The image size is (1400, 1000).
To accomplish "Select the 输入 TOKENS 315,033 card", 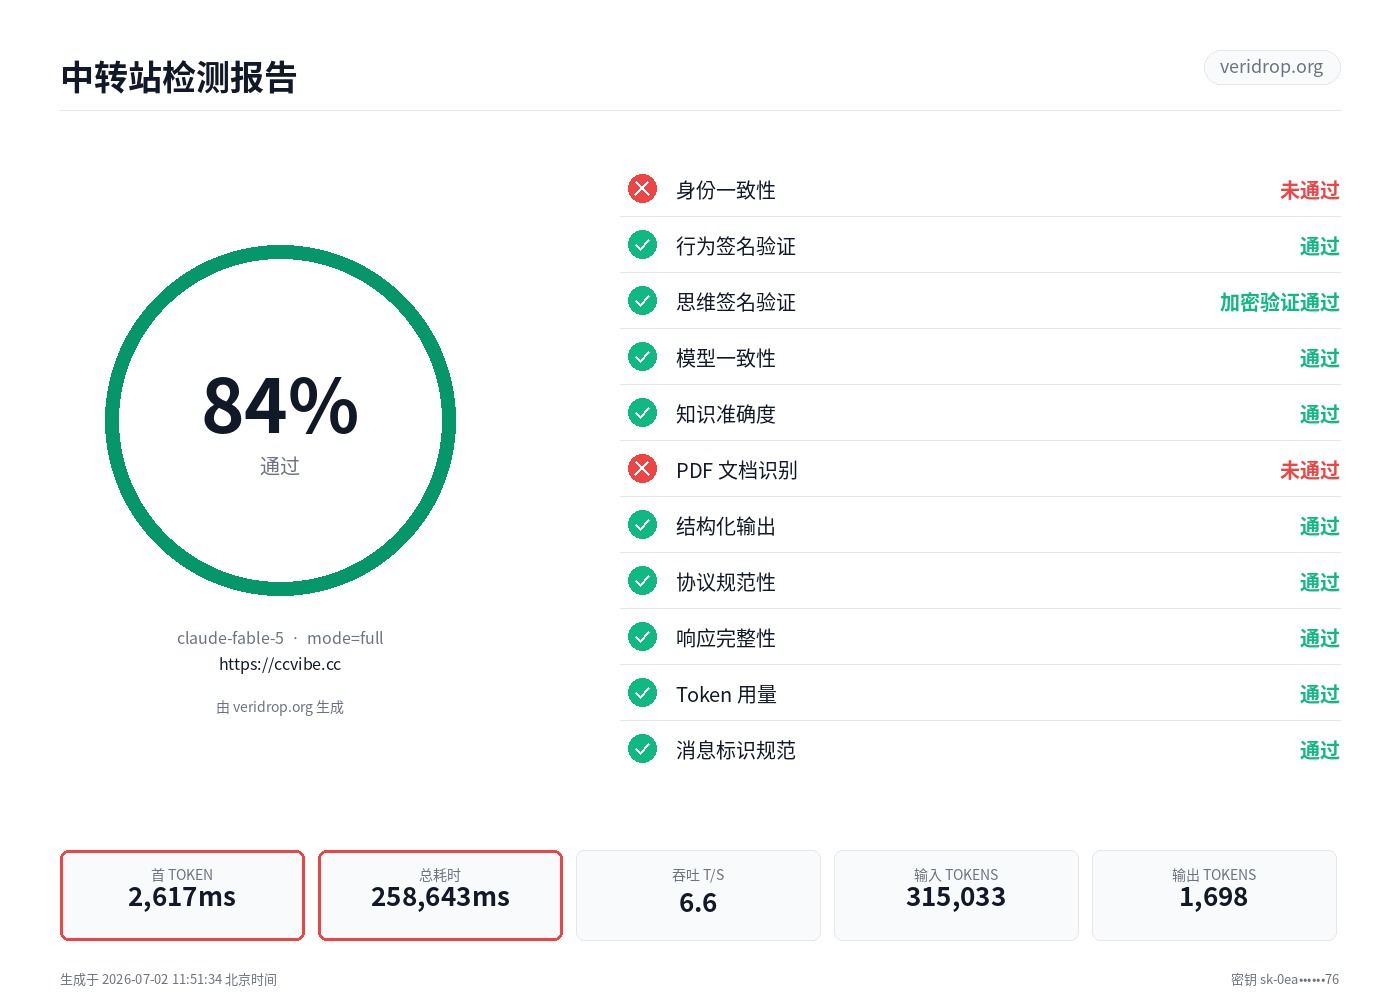I will (x=956, y=895).
